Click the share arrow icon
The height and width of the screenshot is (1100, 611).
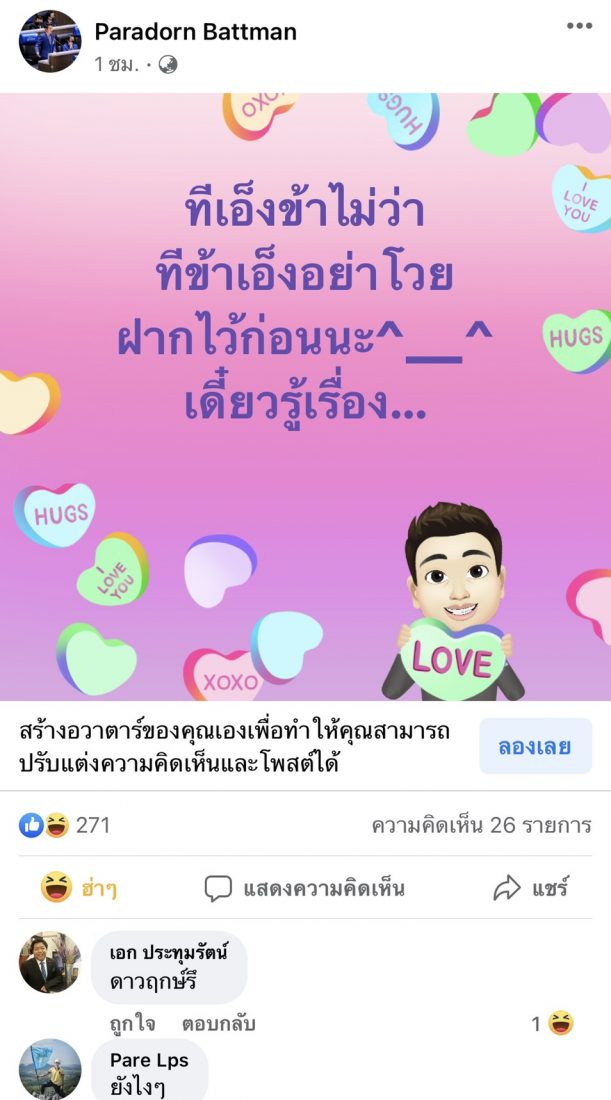click(x=507, y=889)
